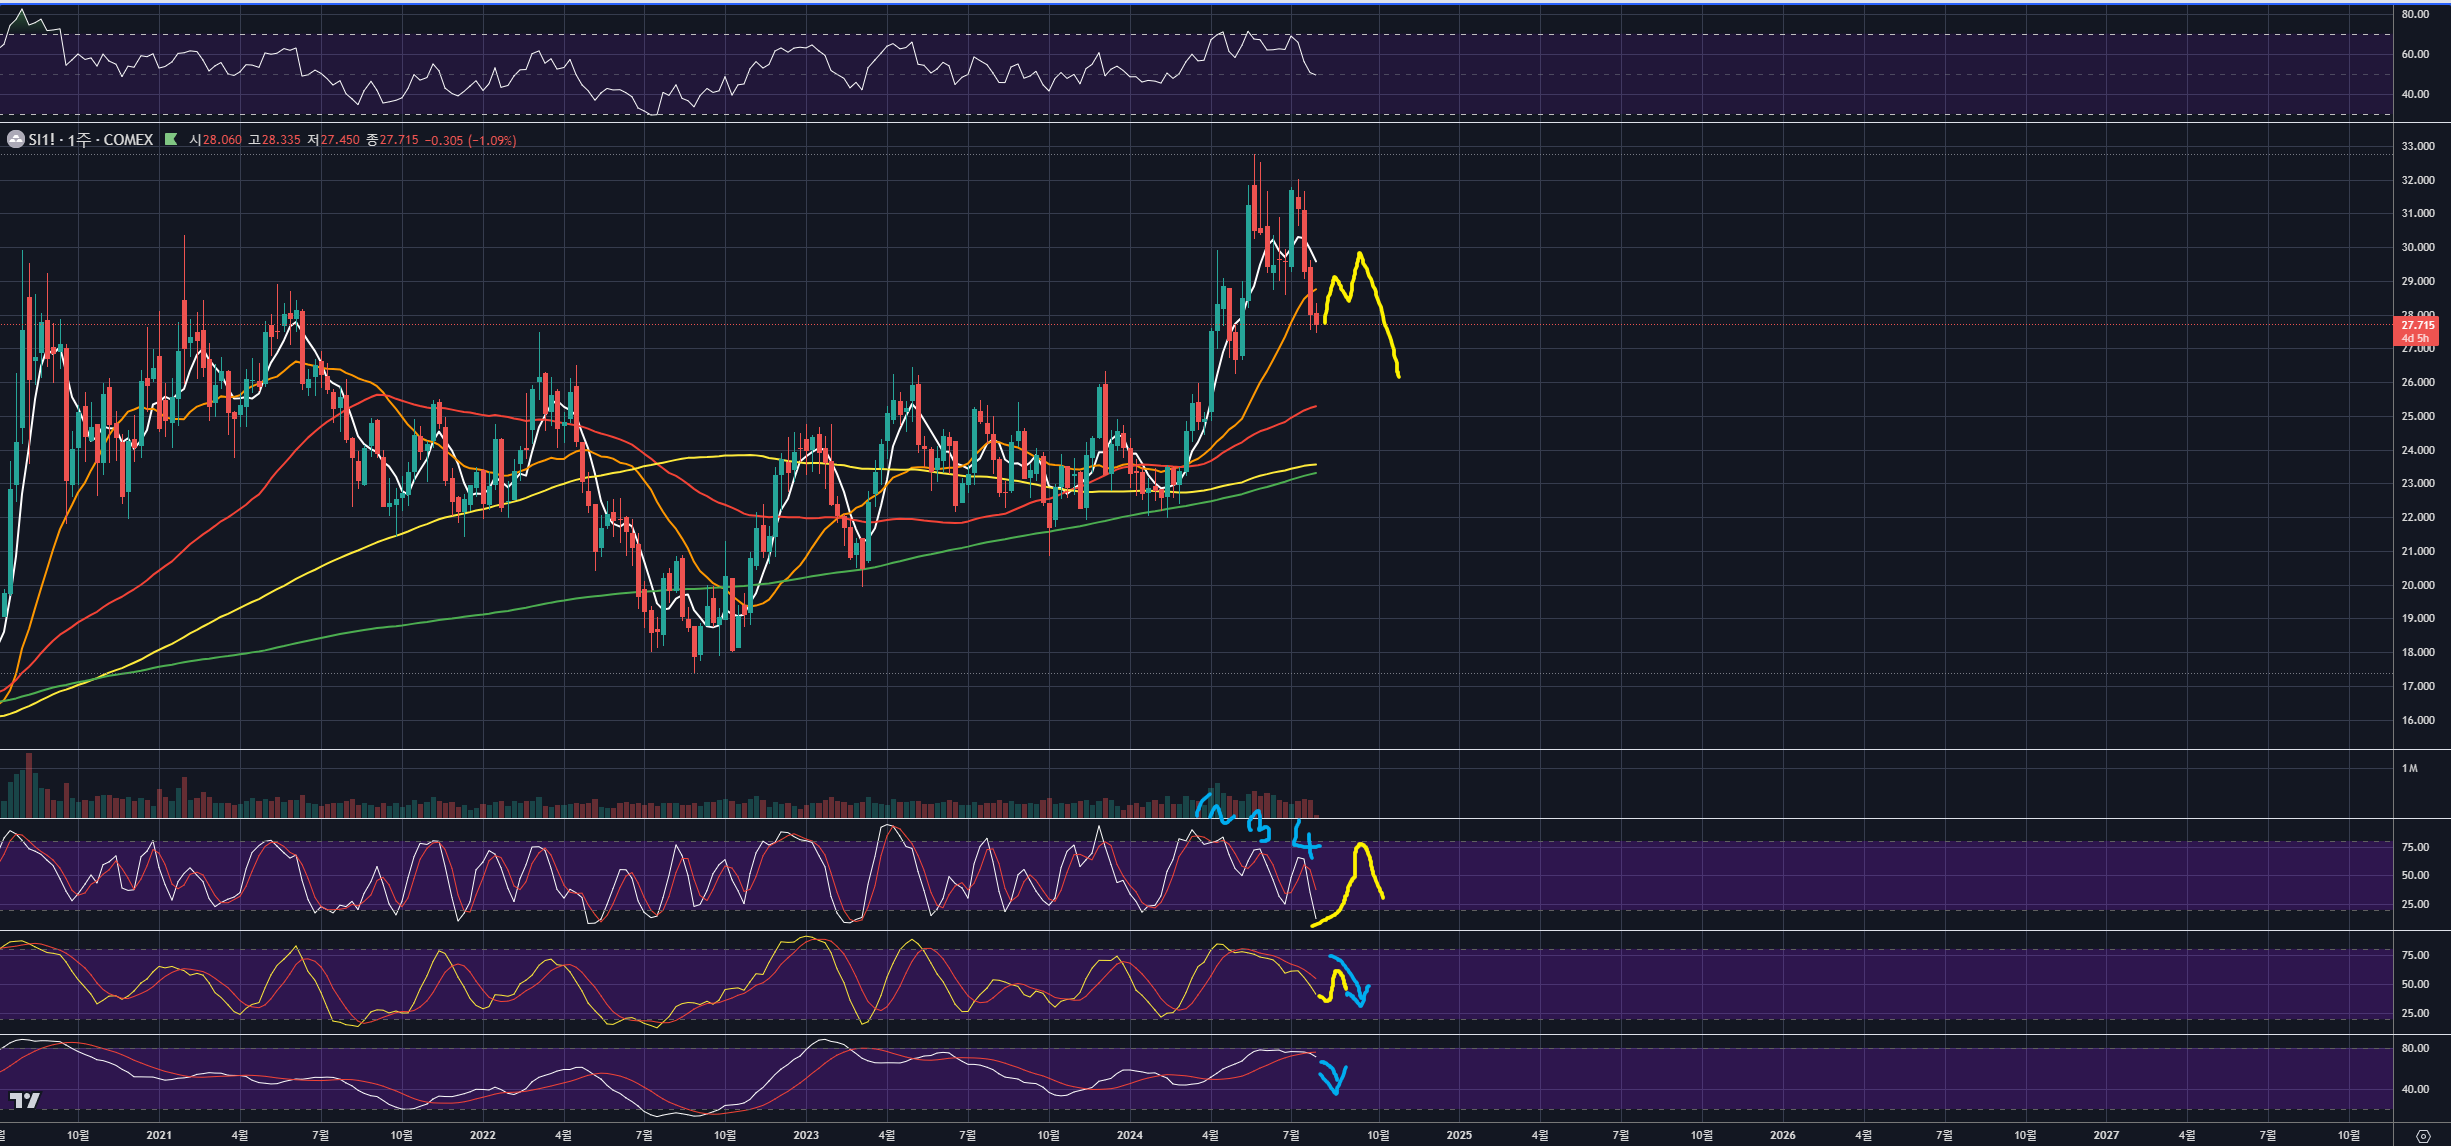Open chart settings hexagon gear icon

coord(2422,1136)
